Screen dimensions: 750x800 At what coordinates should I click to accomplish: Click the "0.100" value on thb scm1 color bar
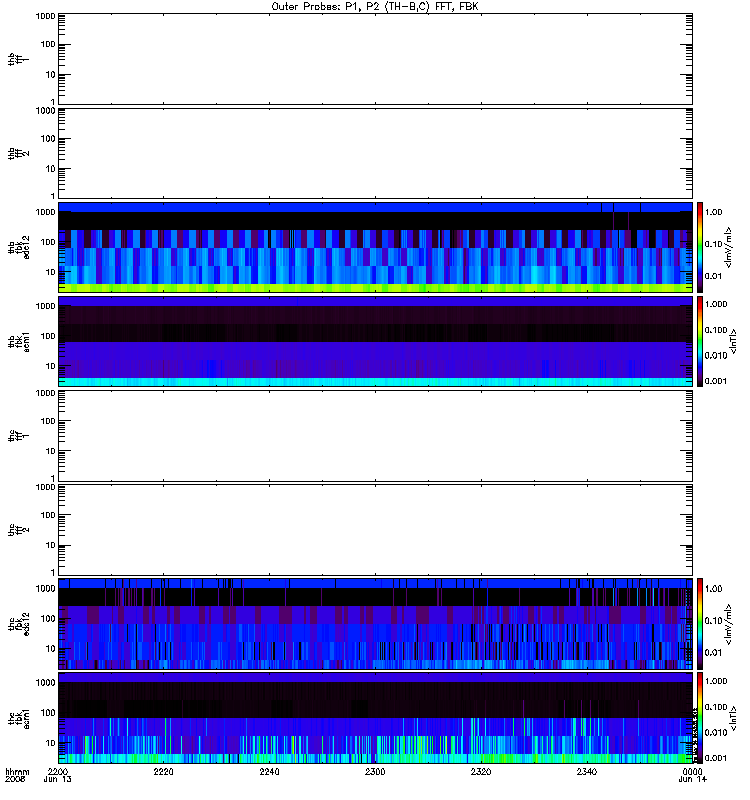coord(716,330)
